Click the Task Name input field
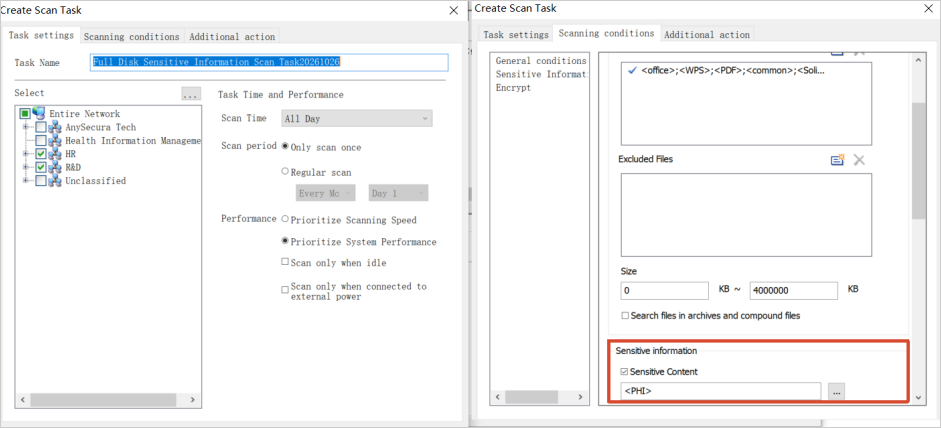The image size is (941, 428). tap(269, 62)
